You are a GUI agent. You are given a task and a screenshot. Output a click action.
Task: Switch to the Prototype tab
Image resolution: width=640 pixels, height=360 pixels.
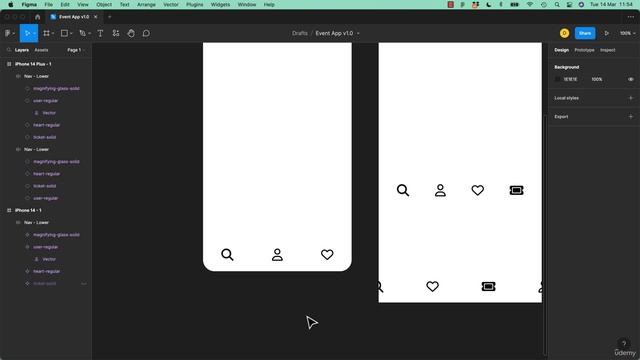pos(584,50)
